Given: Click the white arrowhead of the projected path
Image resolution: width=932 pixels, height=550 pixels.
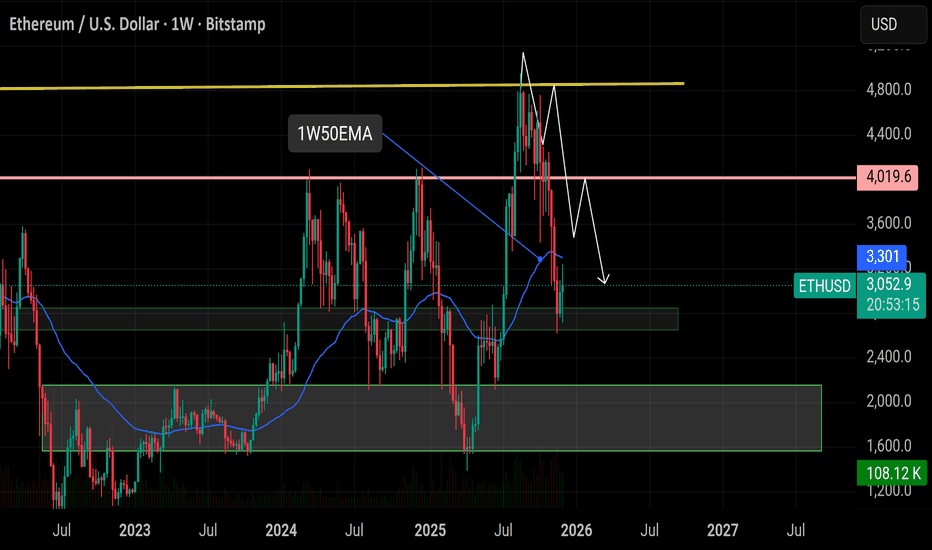Looking at the screenshot, I should point(604,279).
